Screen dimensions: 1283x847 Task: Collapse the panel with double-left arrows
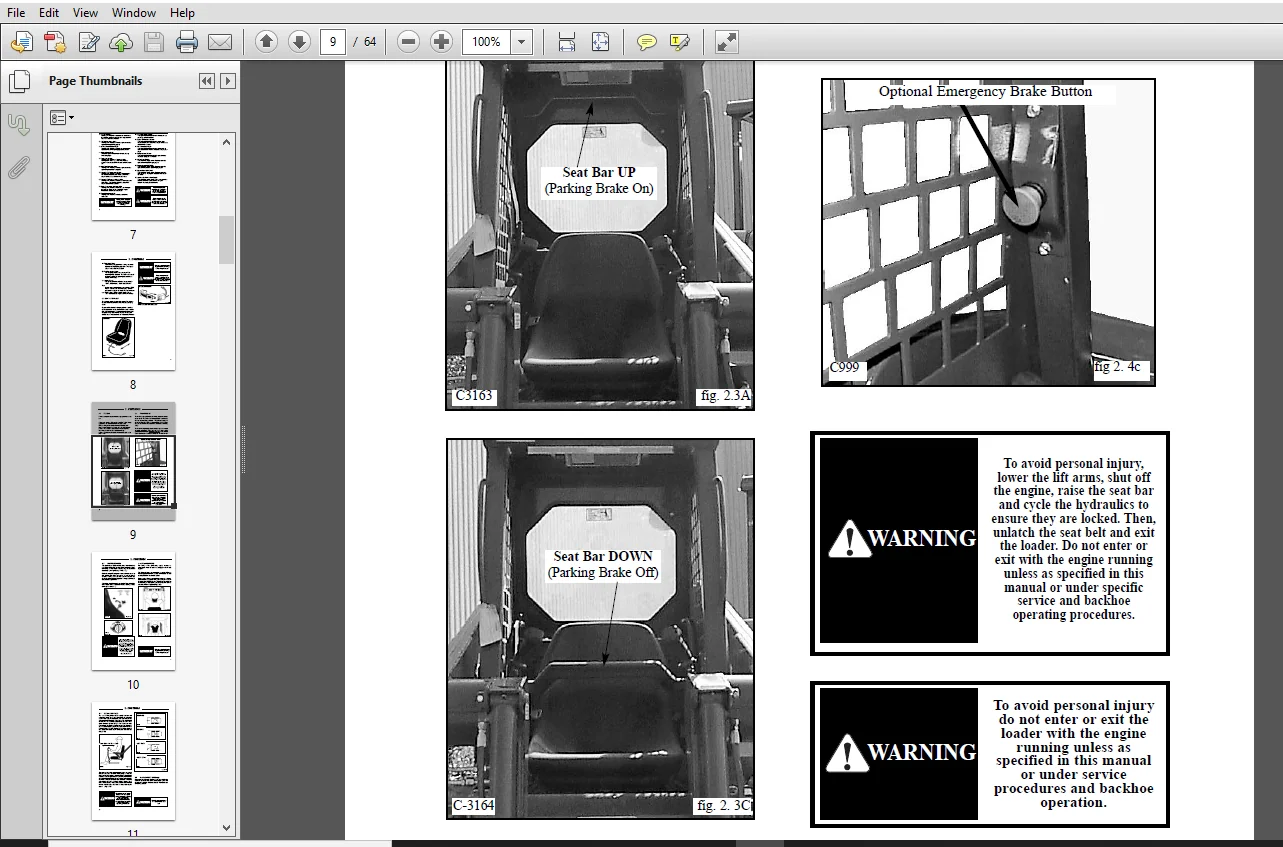207,81
